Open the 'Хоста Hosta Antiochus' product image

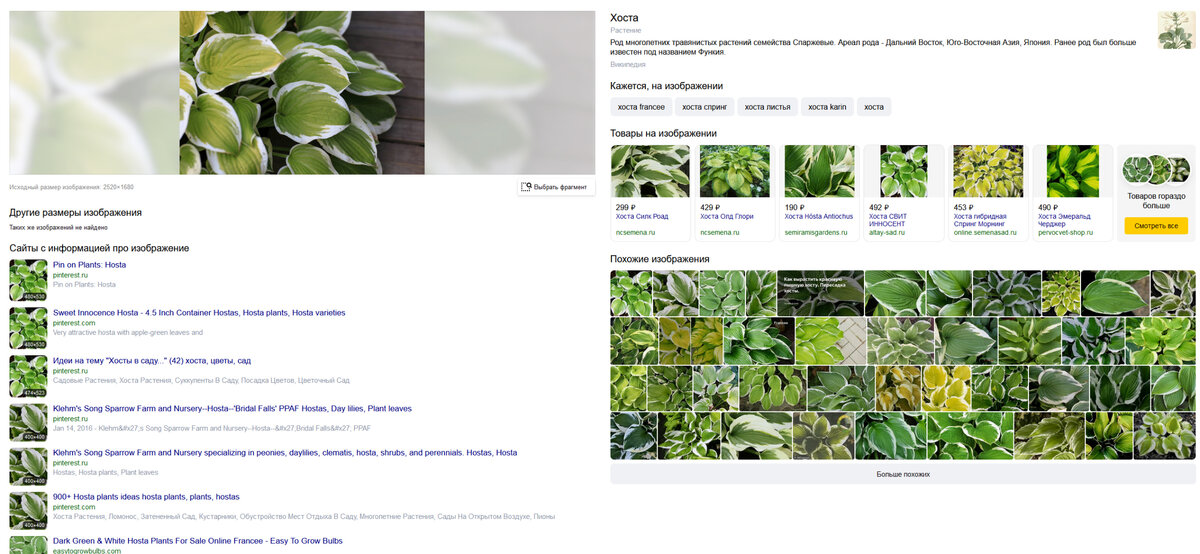[819, 171]
